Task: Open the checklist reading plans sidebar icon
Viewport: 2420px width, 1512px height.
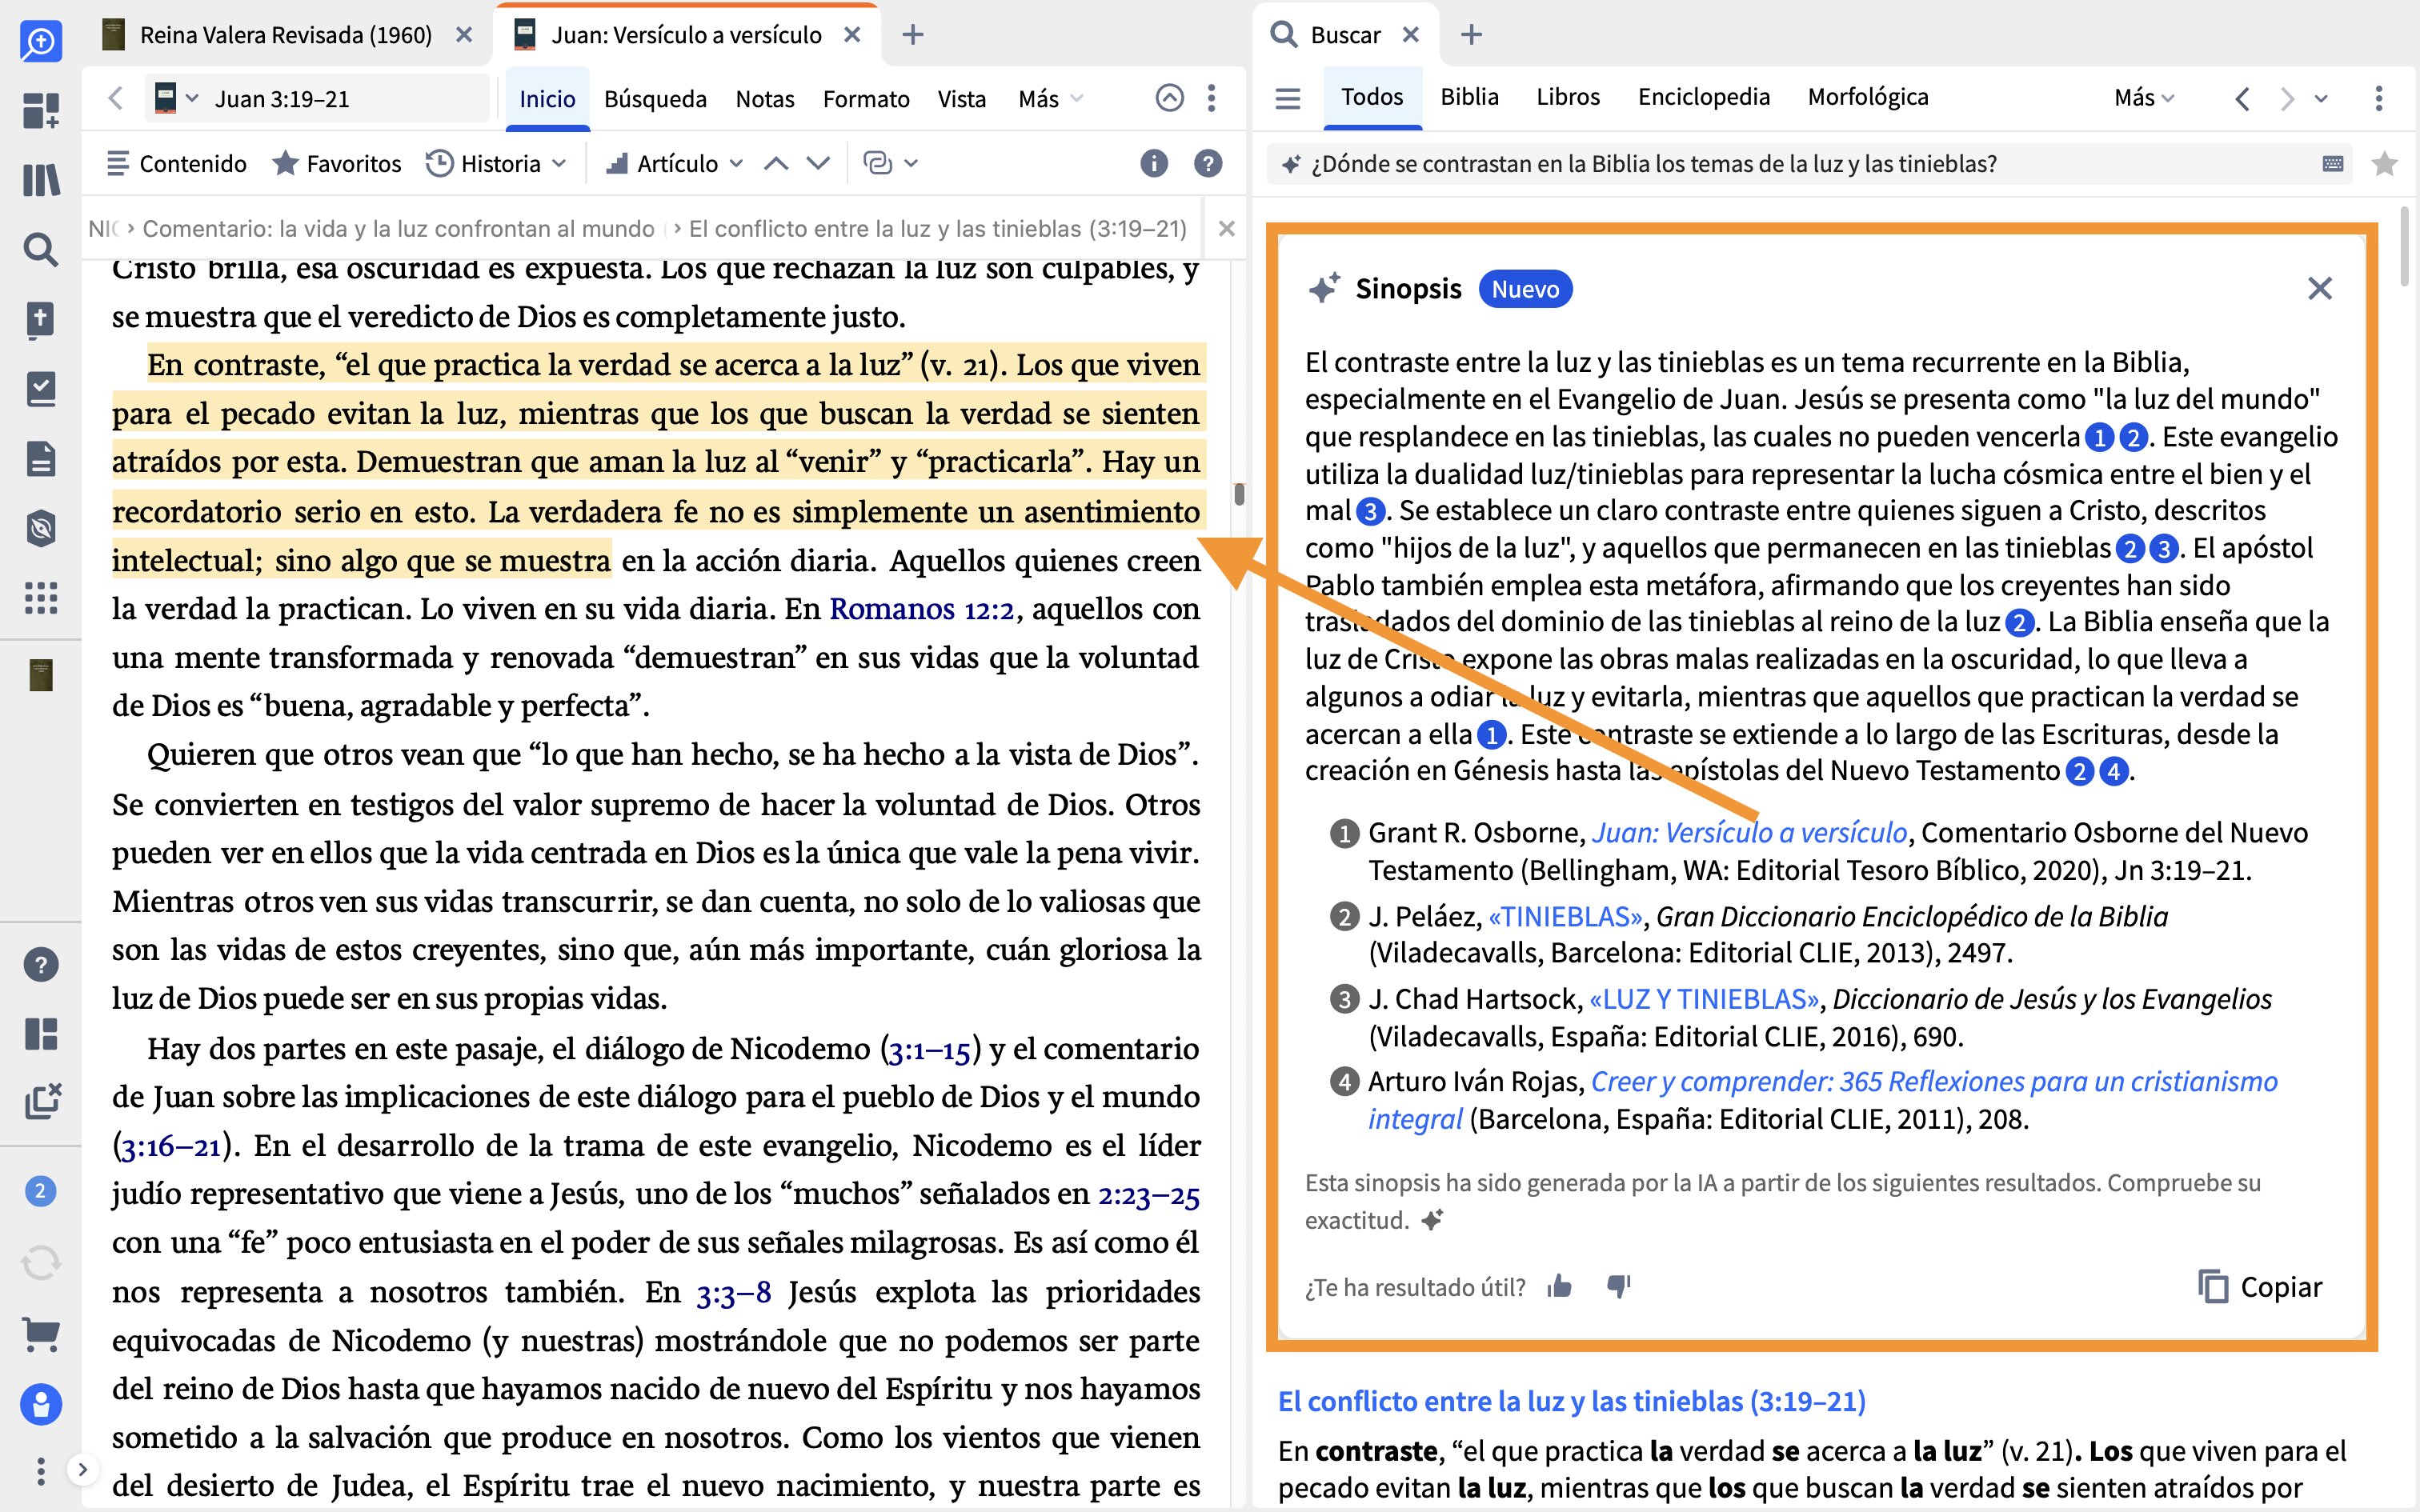Action: click(41, 389)
